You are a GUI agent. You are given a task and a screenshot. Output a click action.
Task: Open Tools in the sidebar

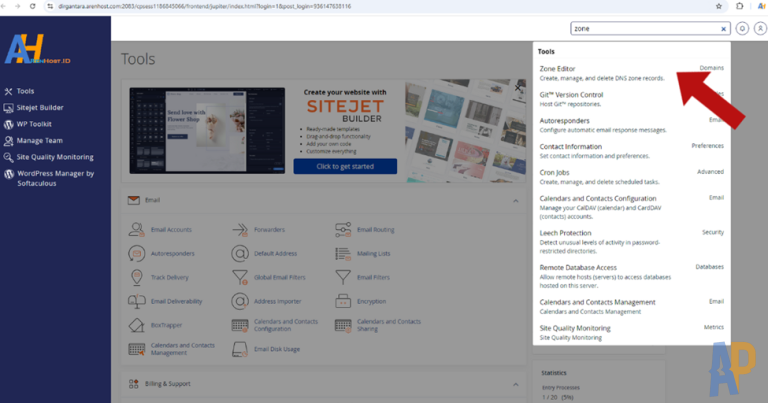pos(25,91)
